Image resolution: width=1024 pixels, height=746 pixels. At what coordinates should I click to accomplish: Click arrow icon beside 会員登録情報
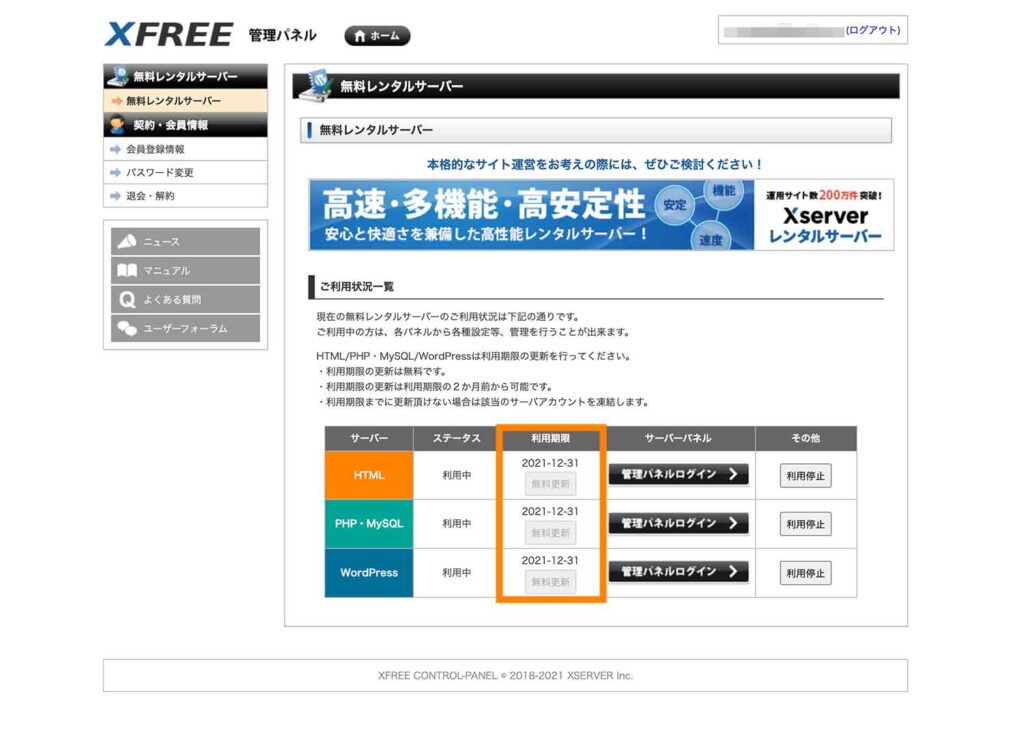116,149
